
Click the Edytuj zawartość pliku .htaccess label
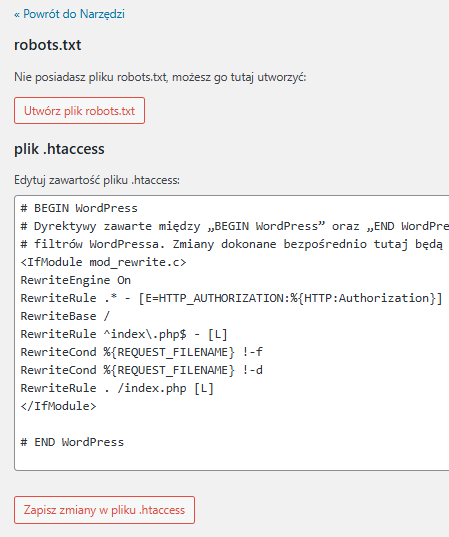[x=97, y=180]
